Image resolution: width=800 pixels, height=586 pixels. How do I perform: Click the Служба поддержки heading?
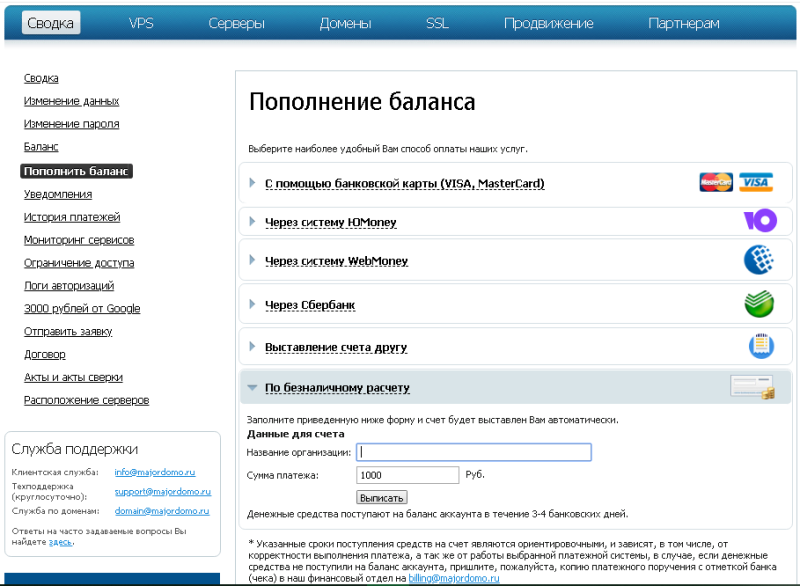[74, 449]
